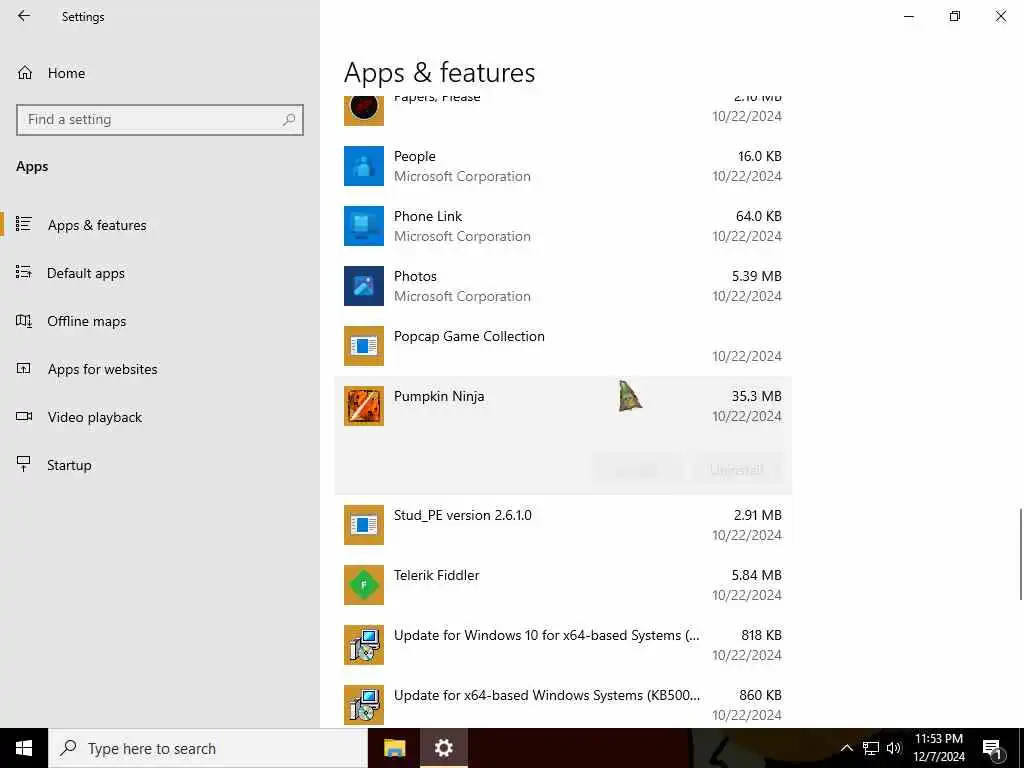Select the Phone Link app entry
Image resolution: width=1024 pixels, height=768 pixels.
pos(563,226)
